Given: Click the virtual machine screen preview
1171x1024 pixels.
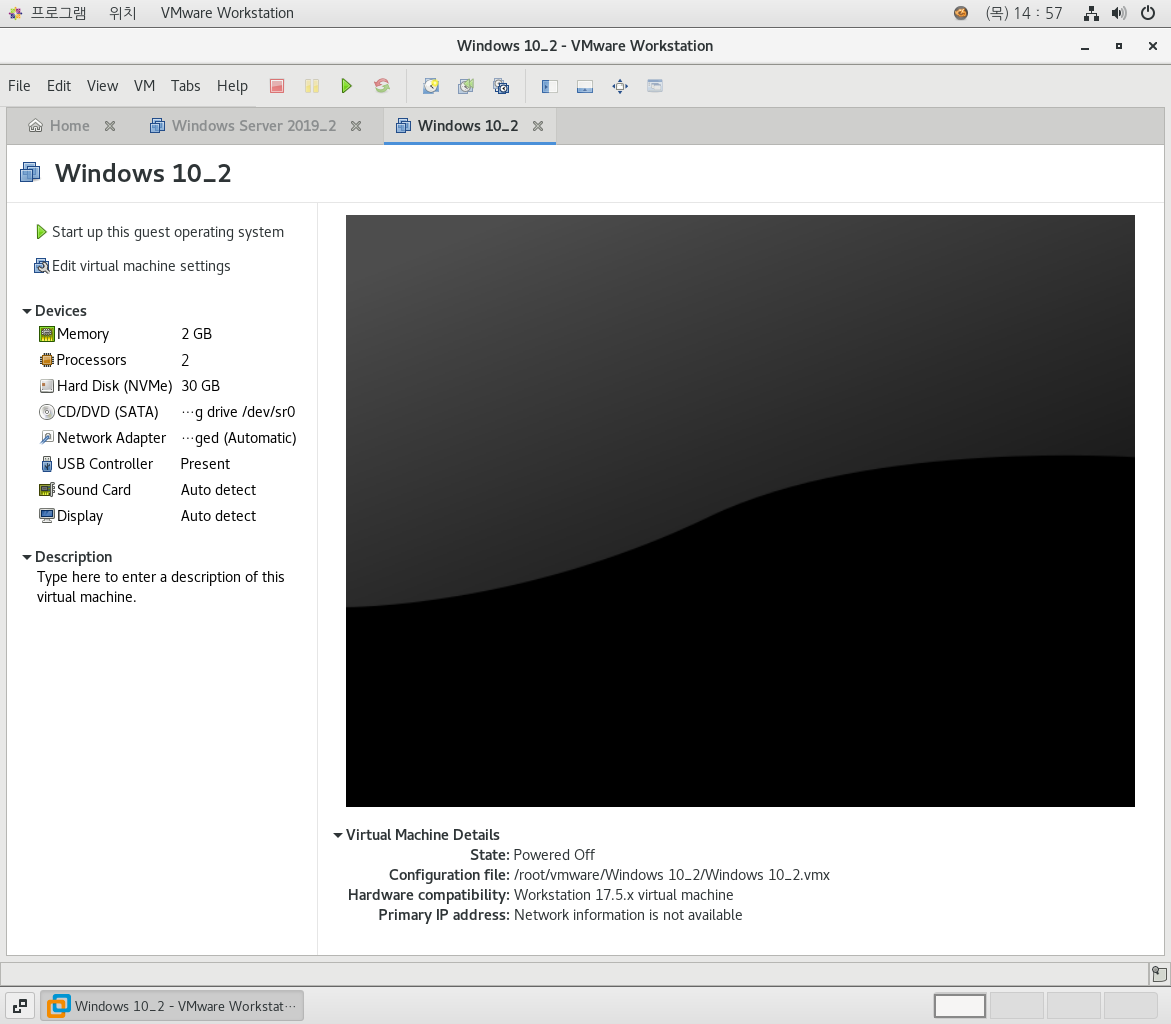Looking at the screenshot, I should click(740, 511).
